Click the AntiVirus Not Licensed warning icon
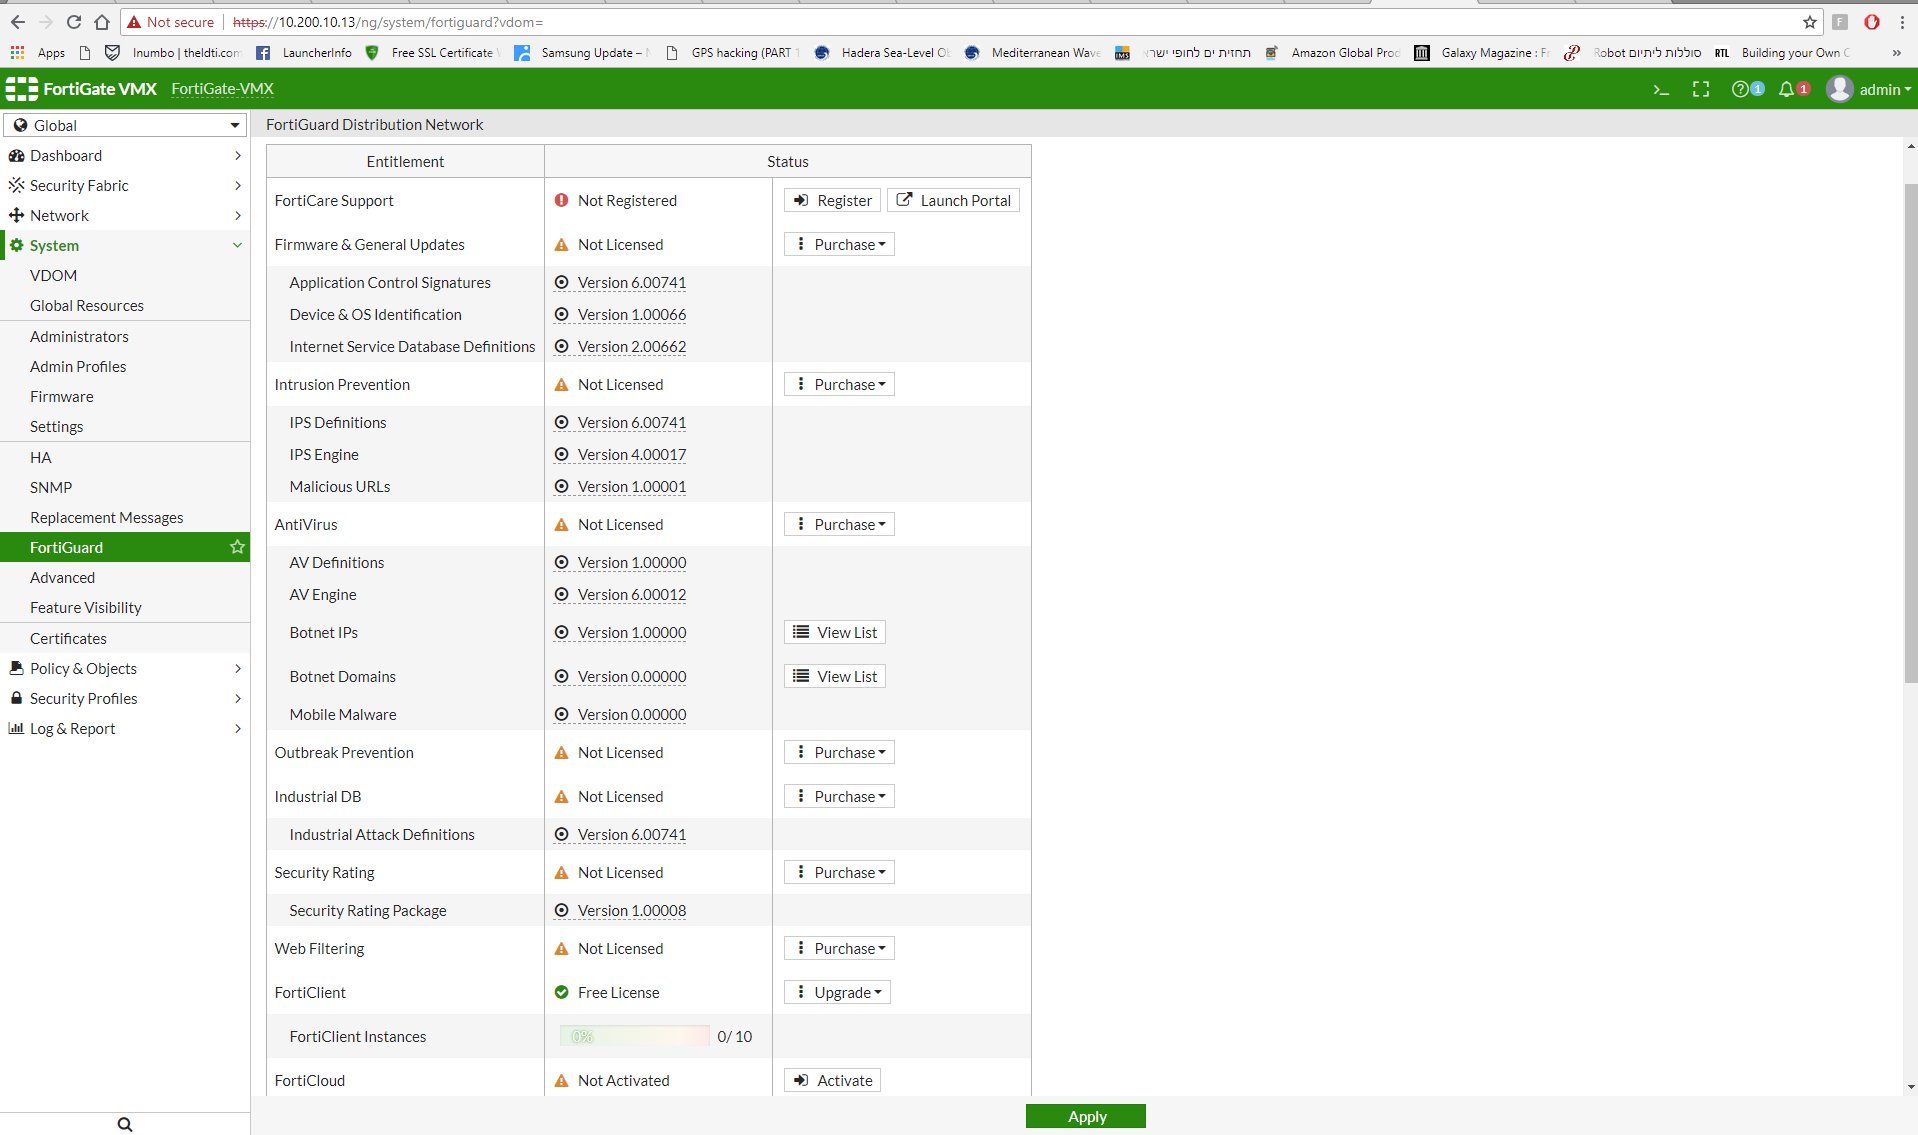Image resolution: width=1918 pixels, height=1135 pixels. click(x=561, y=524)
